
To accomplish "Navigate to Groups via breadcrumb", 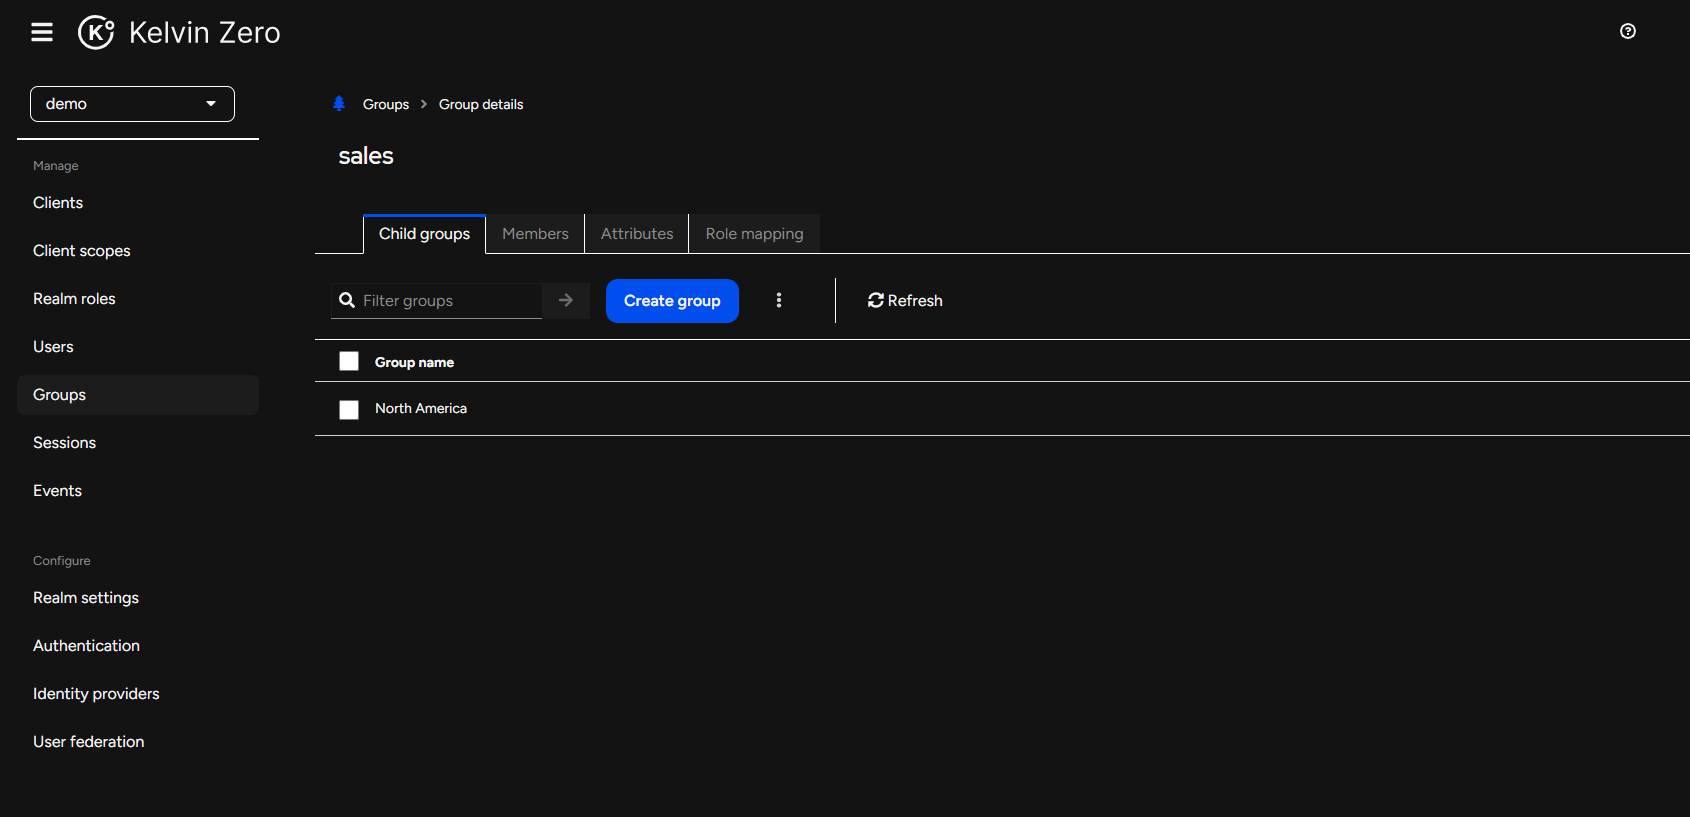I will click(x=385, y=105).
